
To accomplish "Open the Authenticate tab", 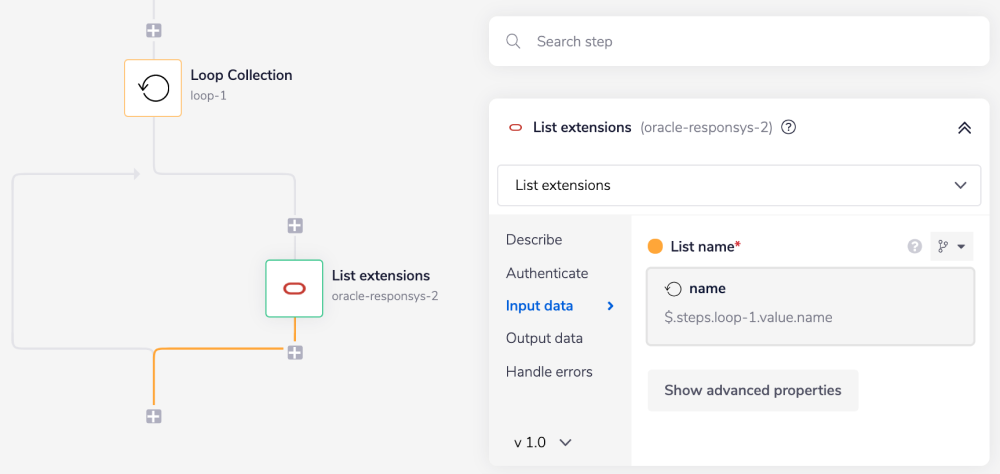I will coord(547,273).
